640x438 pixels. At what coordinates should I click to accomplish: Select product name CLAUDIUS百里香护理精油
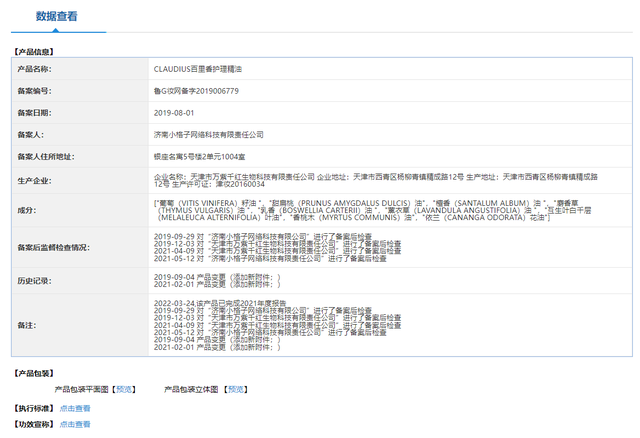[x=198, y=69]
